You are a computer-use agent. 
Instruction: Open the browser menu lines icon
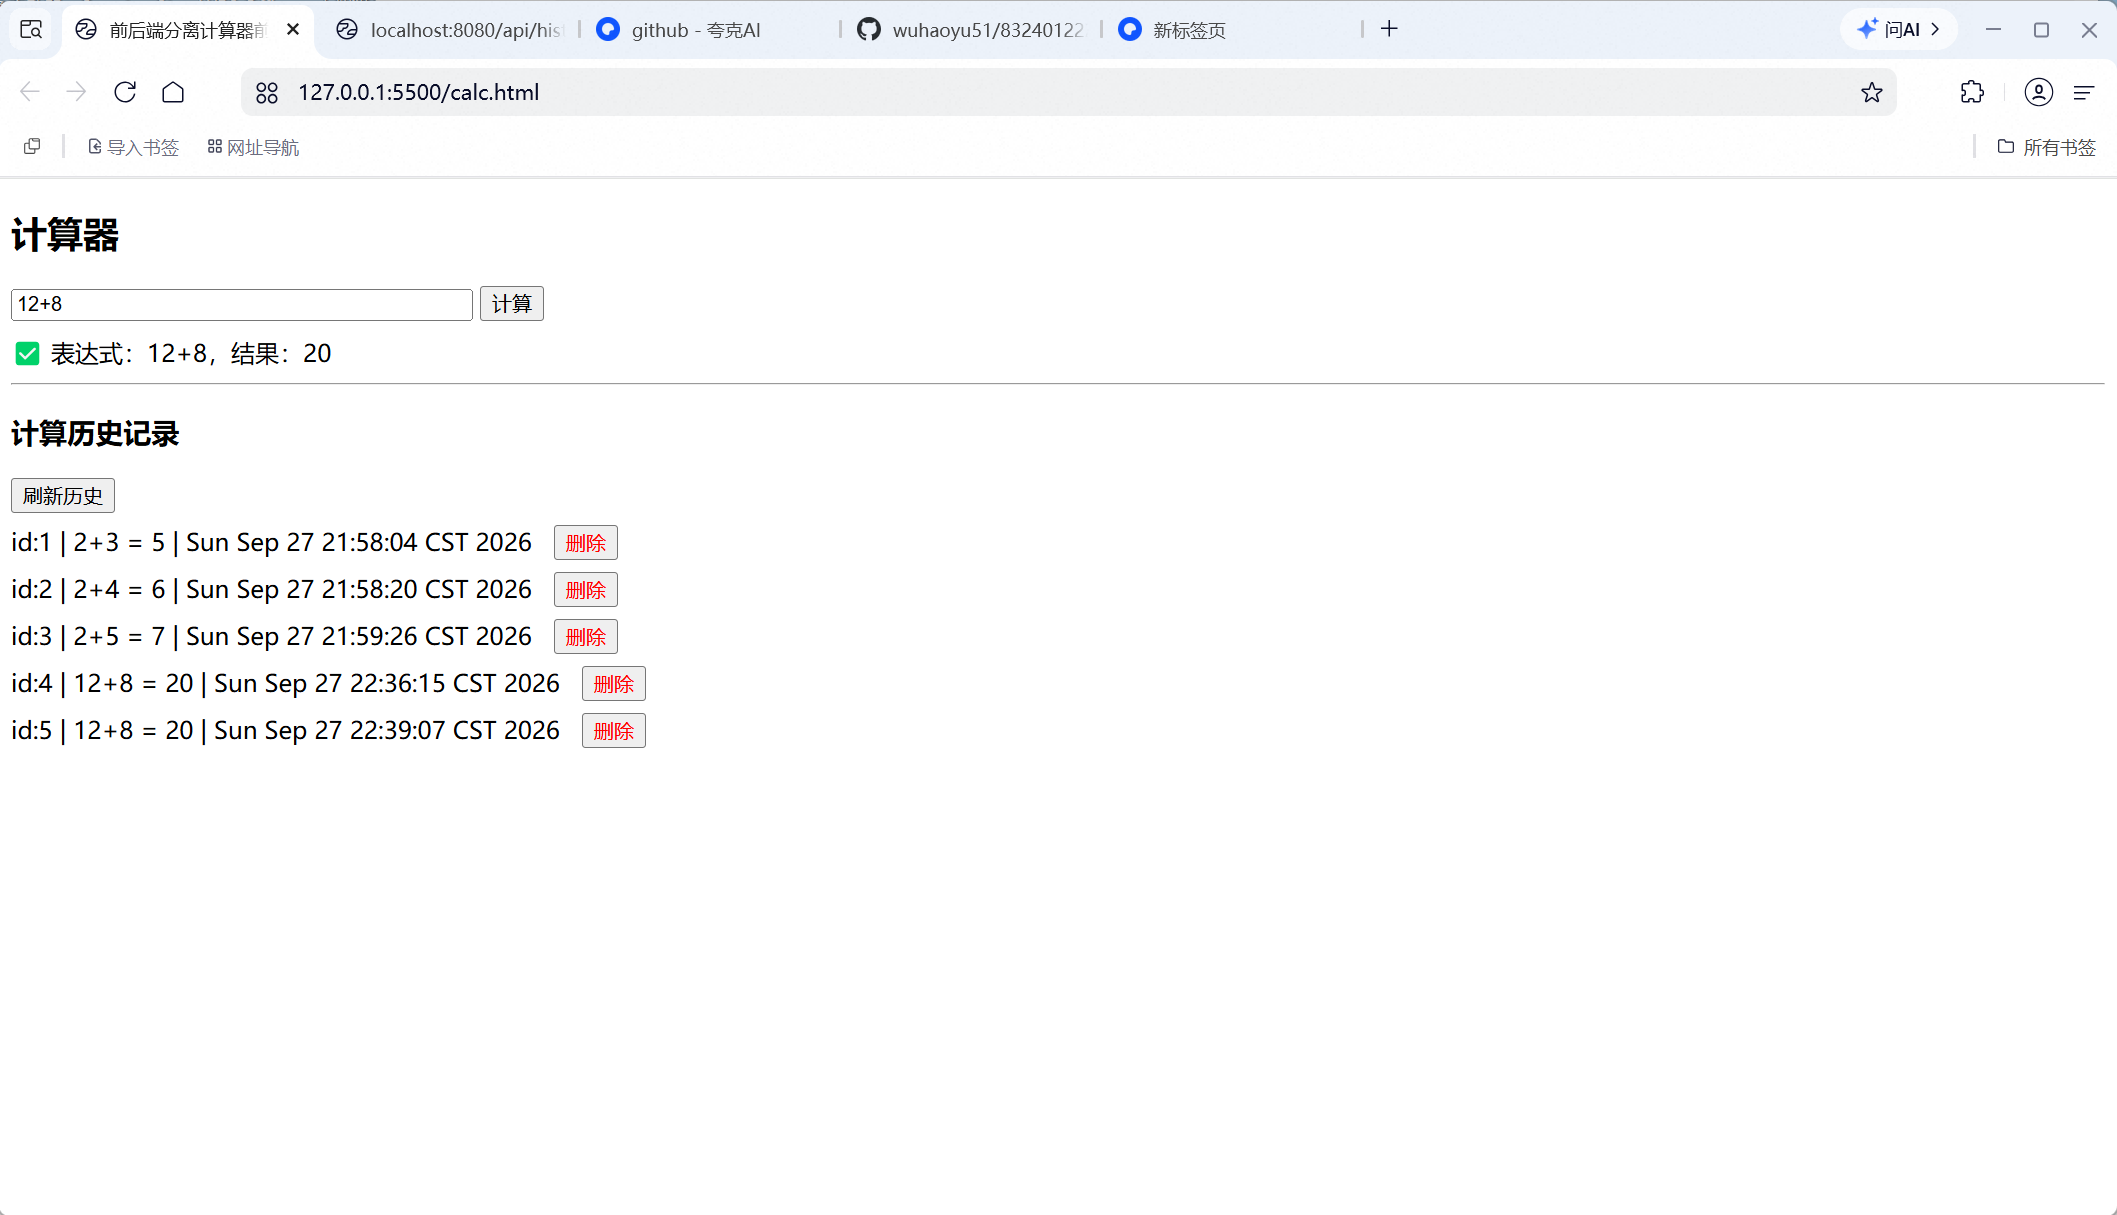pos(2084,92)
